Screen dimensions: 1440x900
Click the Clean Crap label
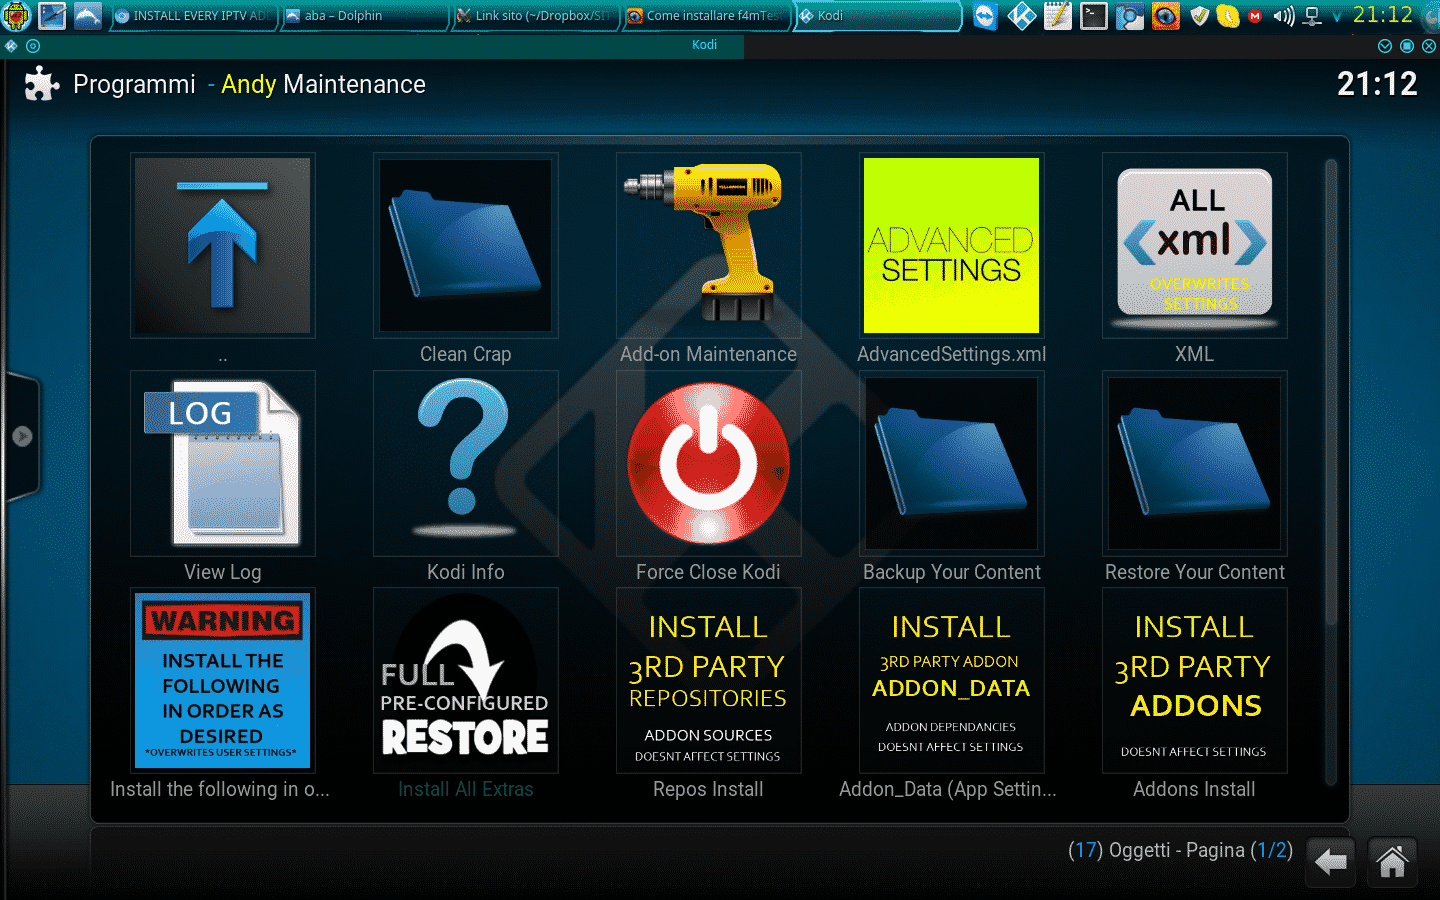coord(466,354)
